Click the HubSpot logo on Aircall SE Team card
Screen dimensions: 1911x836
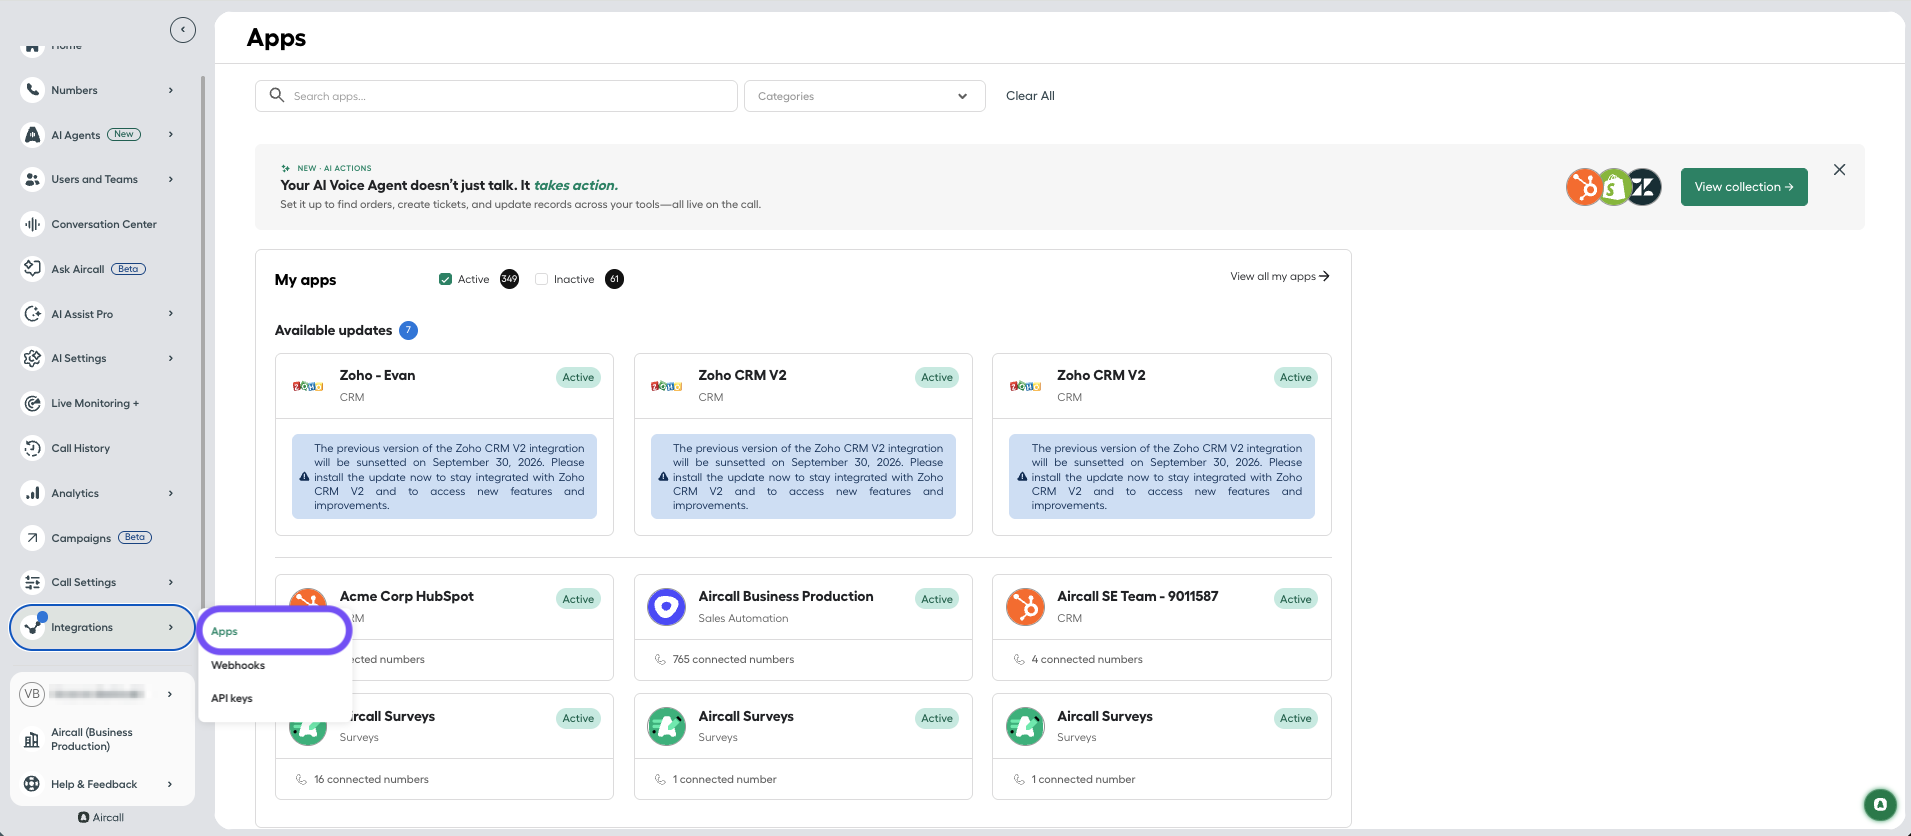1025,606
